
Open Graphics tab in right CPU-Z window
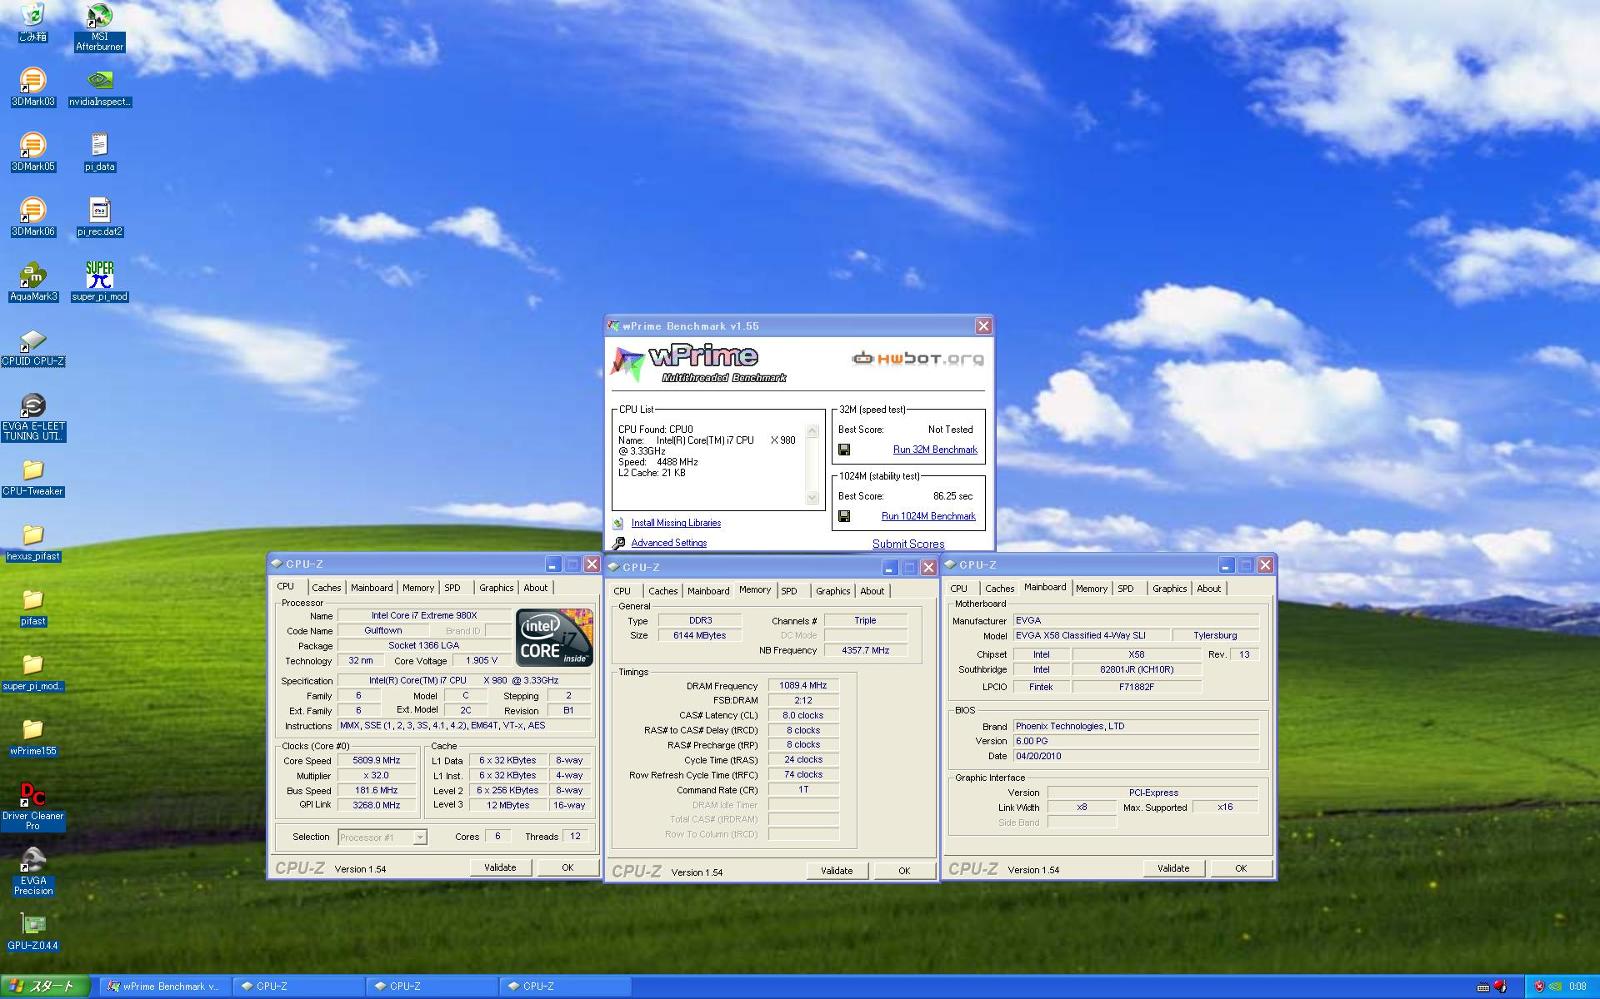[x=1169, y=589]
